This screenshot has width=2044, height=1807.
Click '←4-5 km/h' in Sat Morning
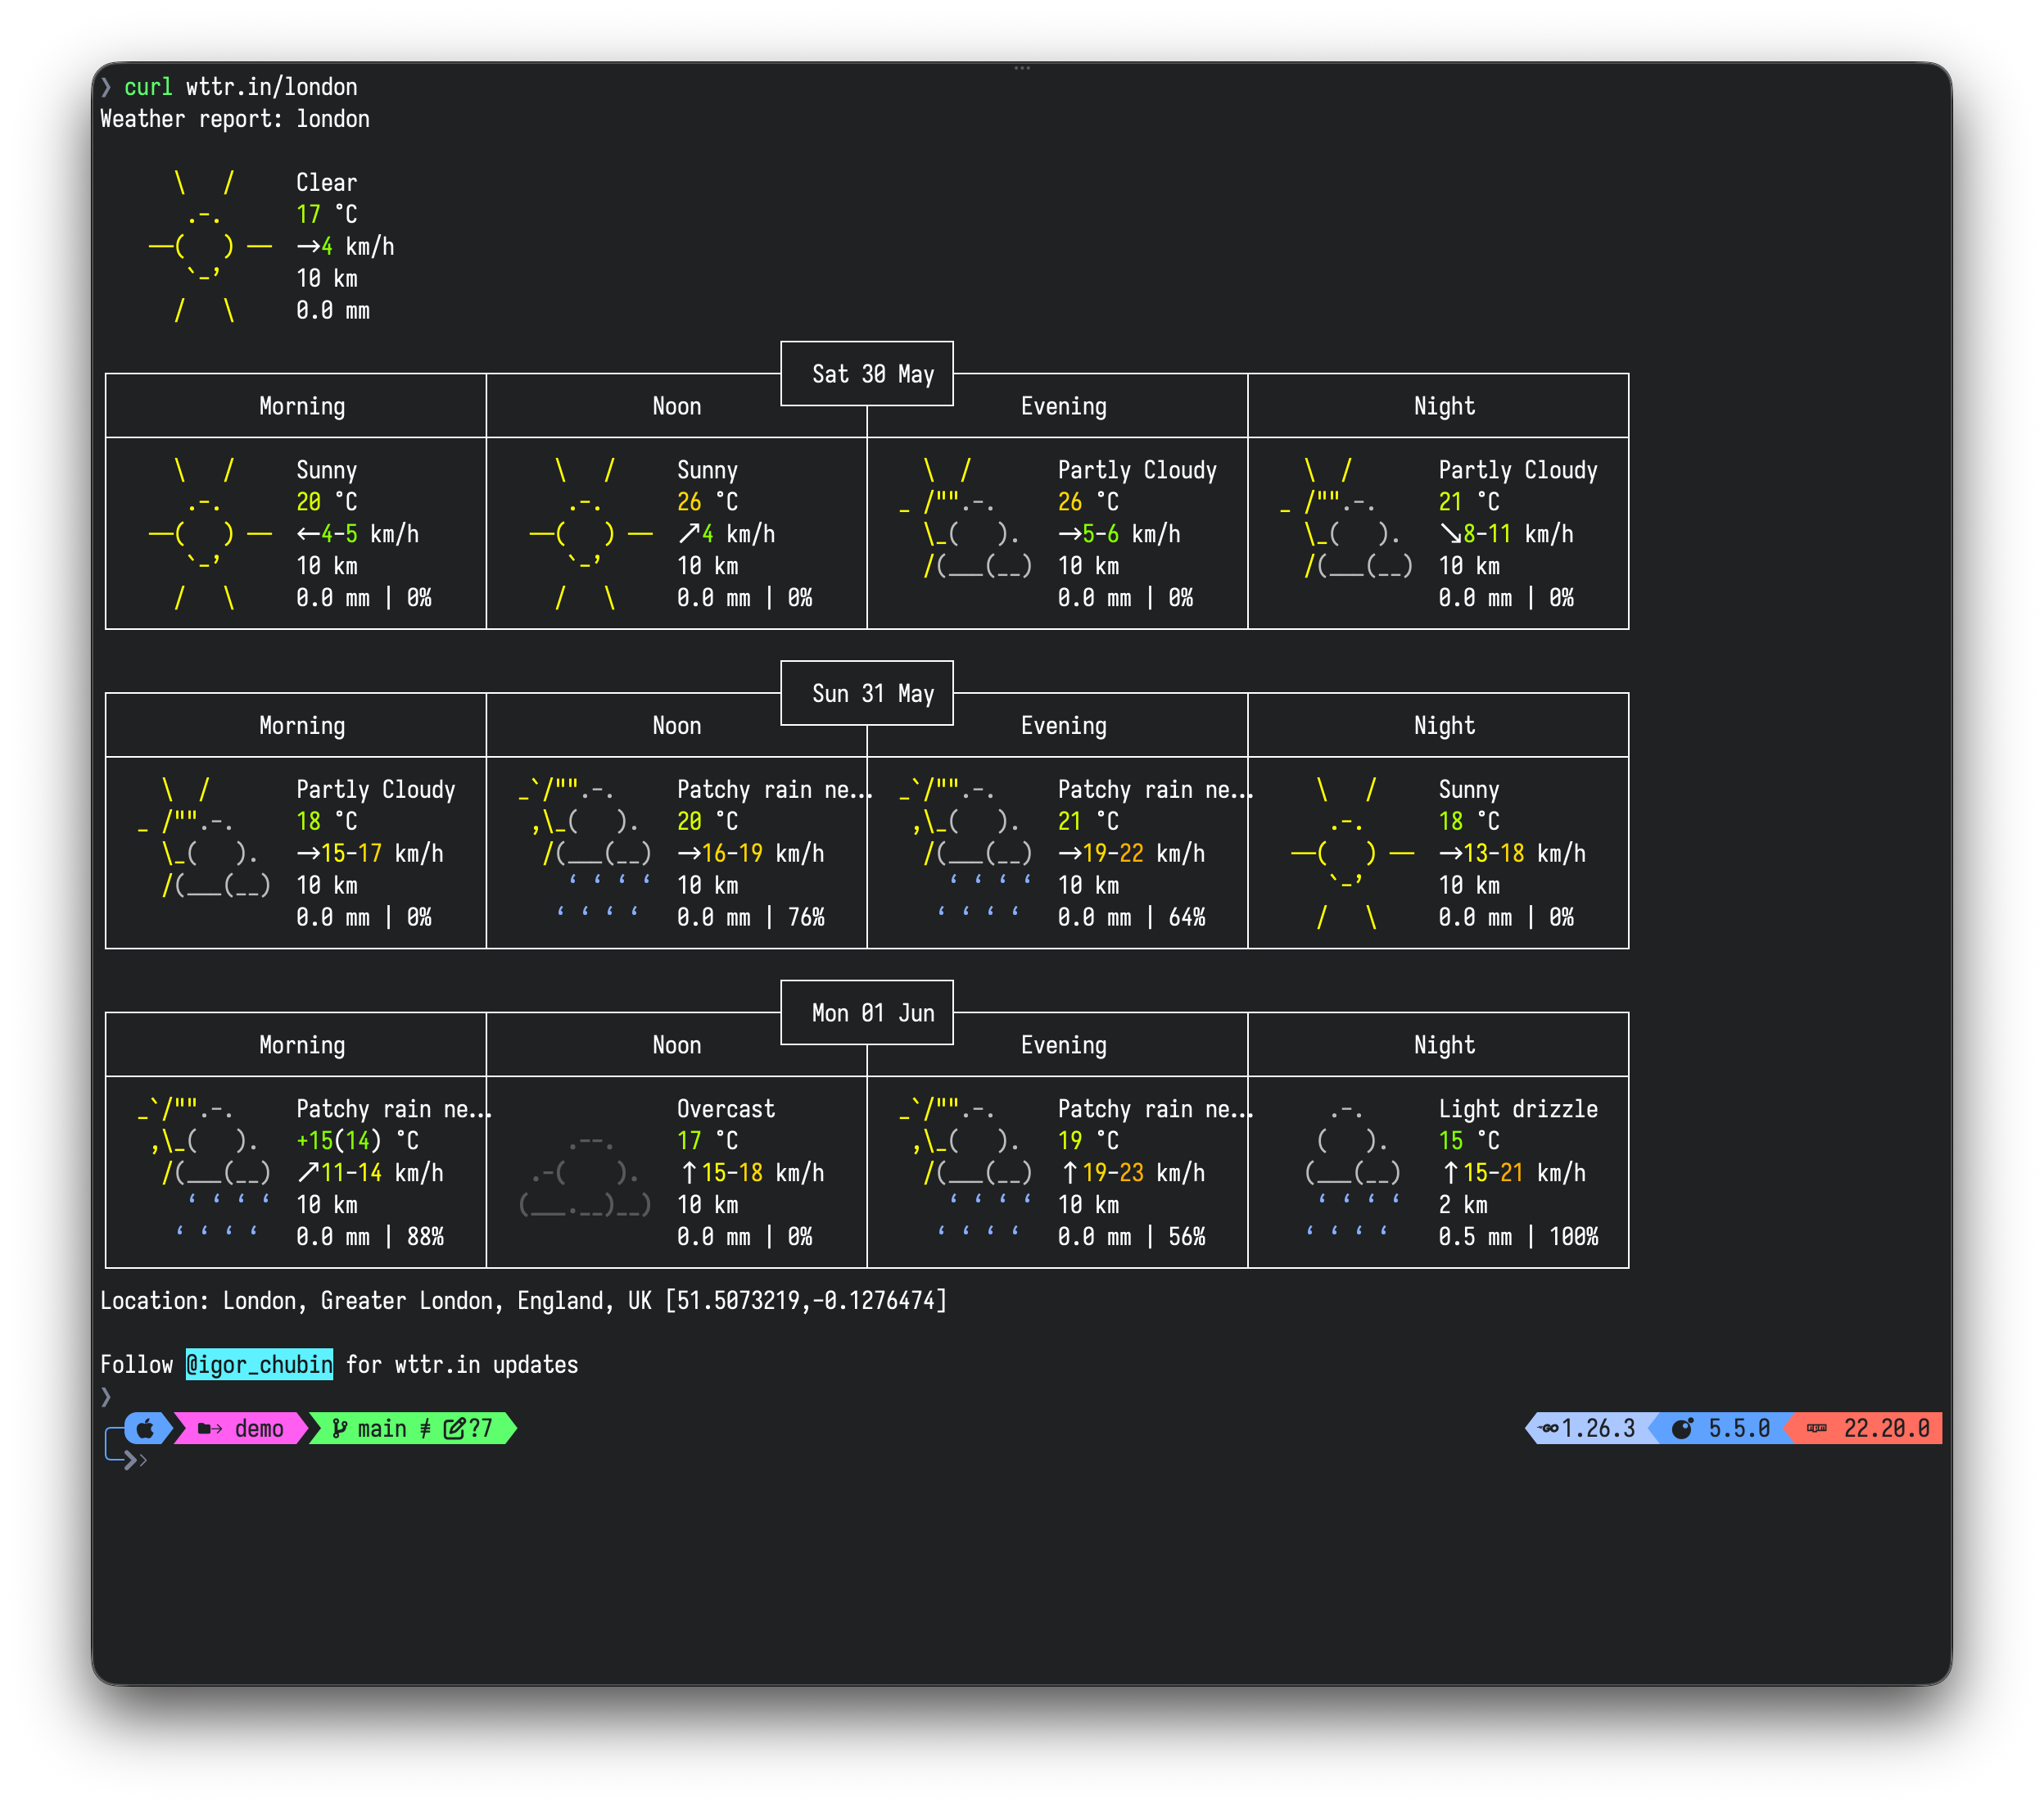pyautogui.click(x=357, y=534)
